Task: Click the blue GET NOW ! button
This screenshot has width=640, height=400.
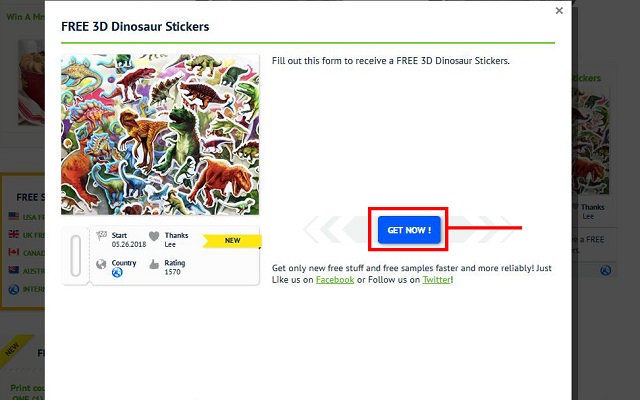Action: pos(409,230)
